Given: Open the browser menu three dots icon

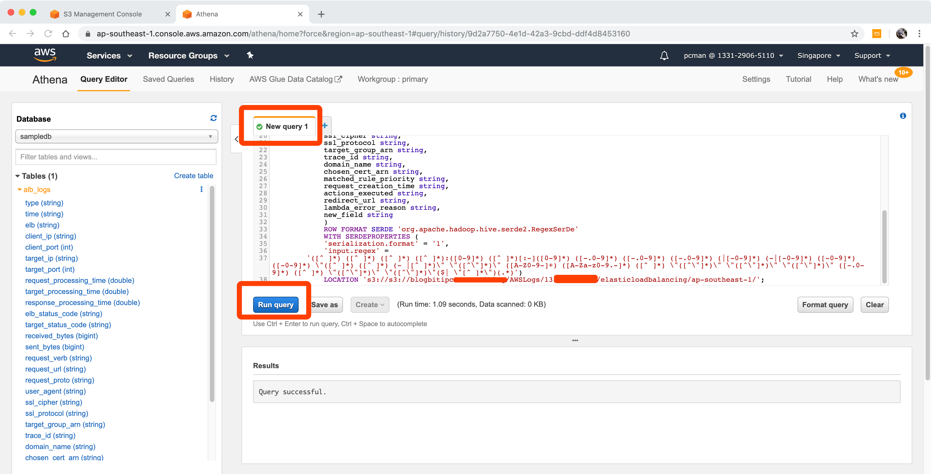Looking at the screenshot, I should pyautogui.click(x=920, y=34).
